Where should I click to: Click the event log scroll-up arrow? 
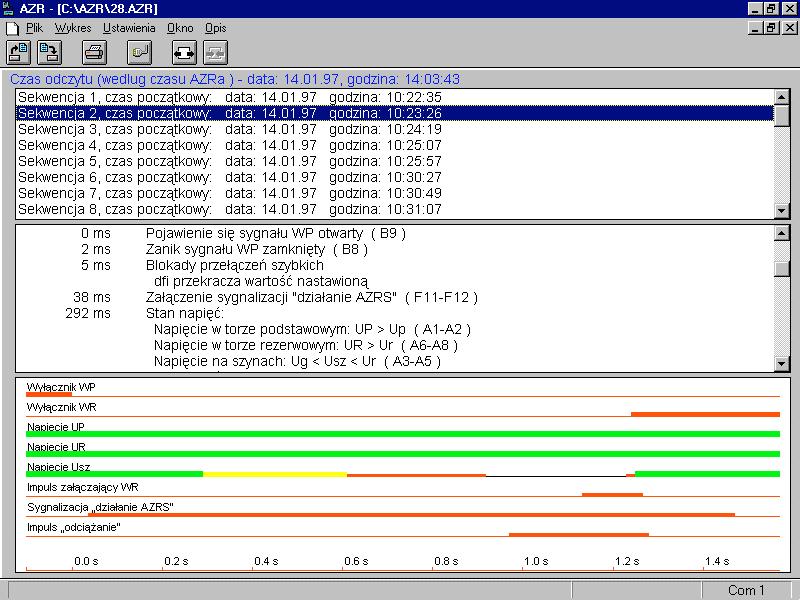coord(782,233)
